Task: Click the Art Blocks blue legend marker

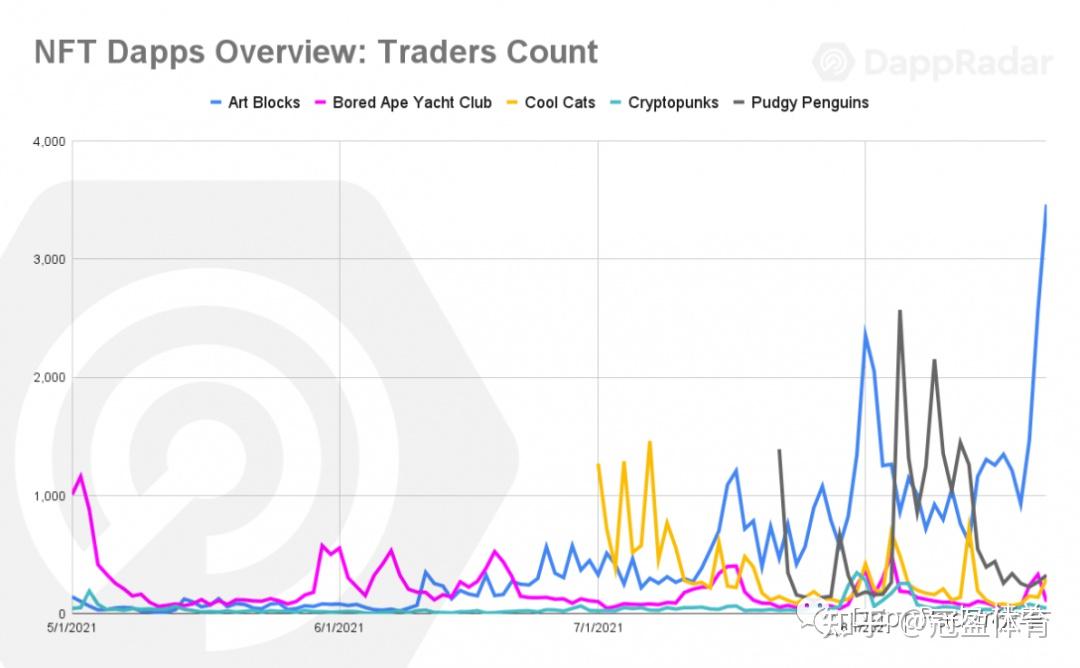Action: (x=216, y=102)
